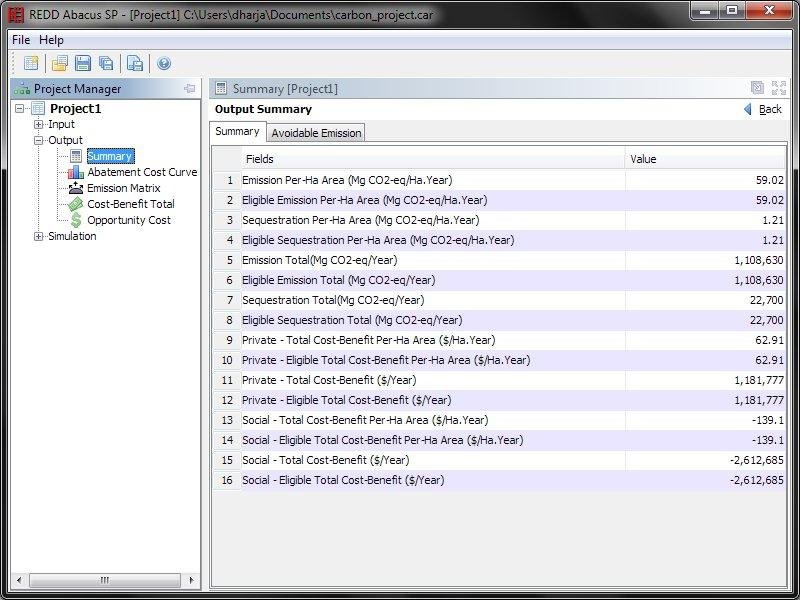Click the restore icon of the Summary panel
Image resolution: width=800 pixels, height=600 pixels.
click(757, 88)
